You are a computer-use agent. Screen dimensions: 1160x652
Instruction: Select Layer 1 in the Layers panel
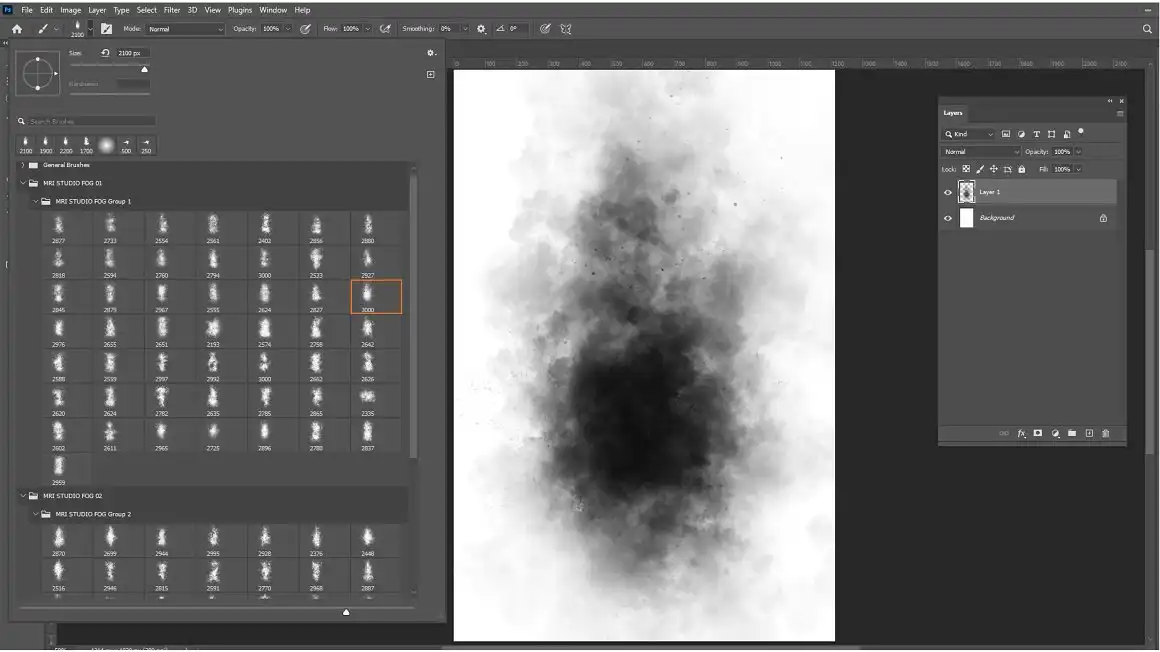point(1028,192)
